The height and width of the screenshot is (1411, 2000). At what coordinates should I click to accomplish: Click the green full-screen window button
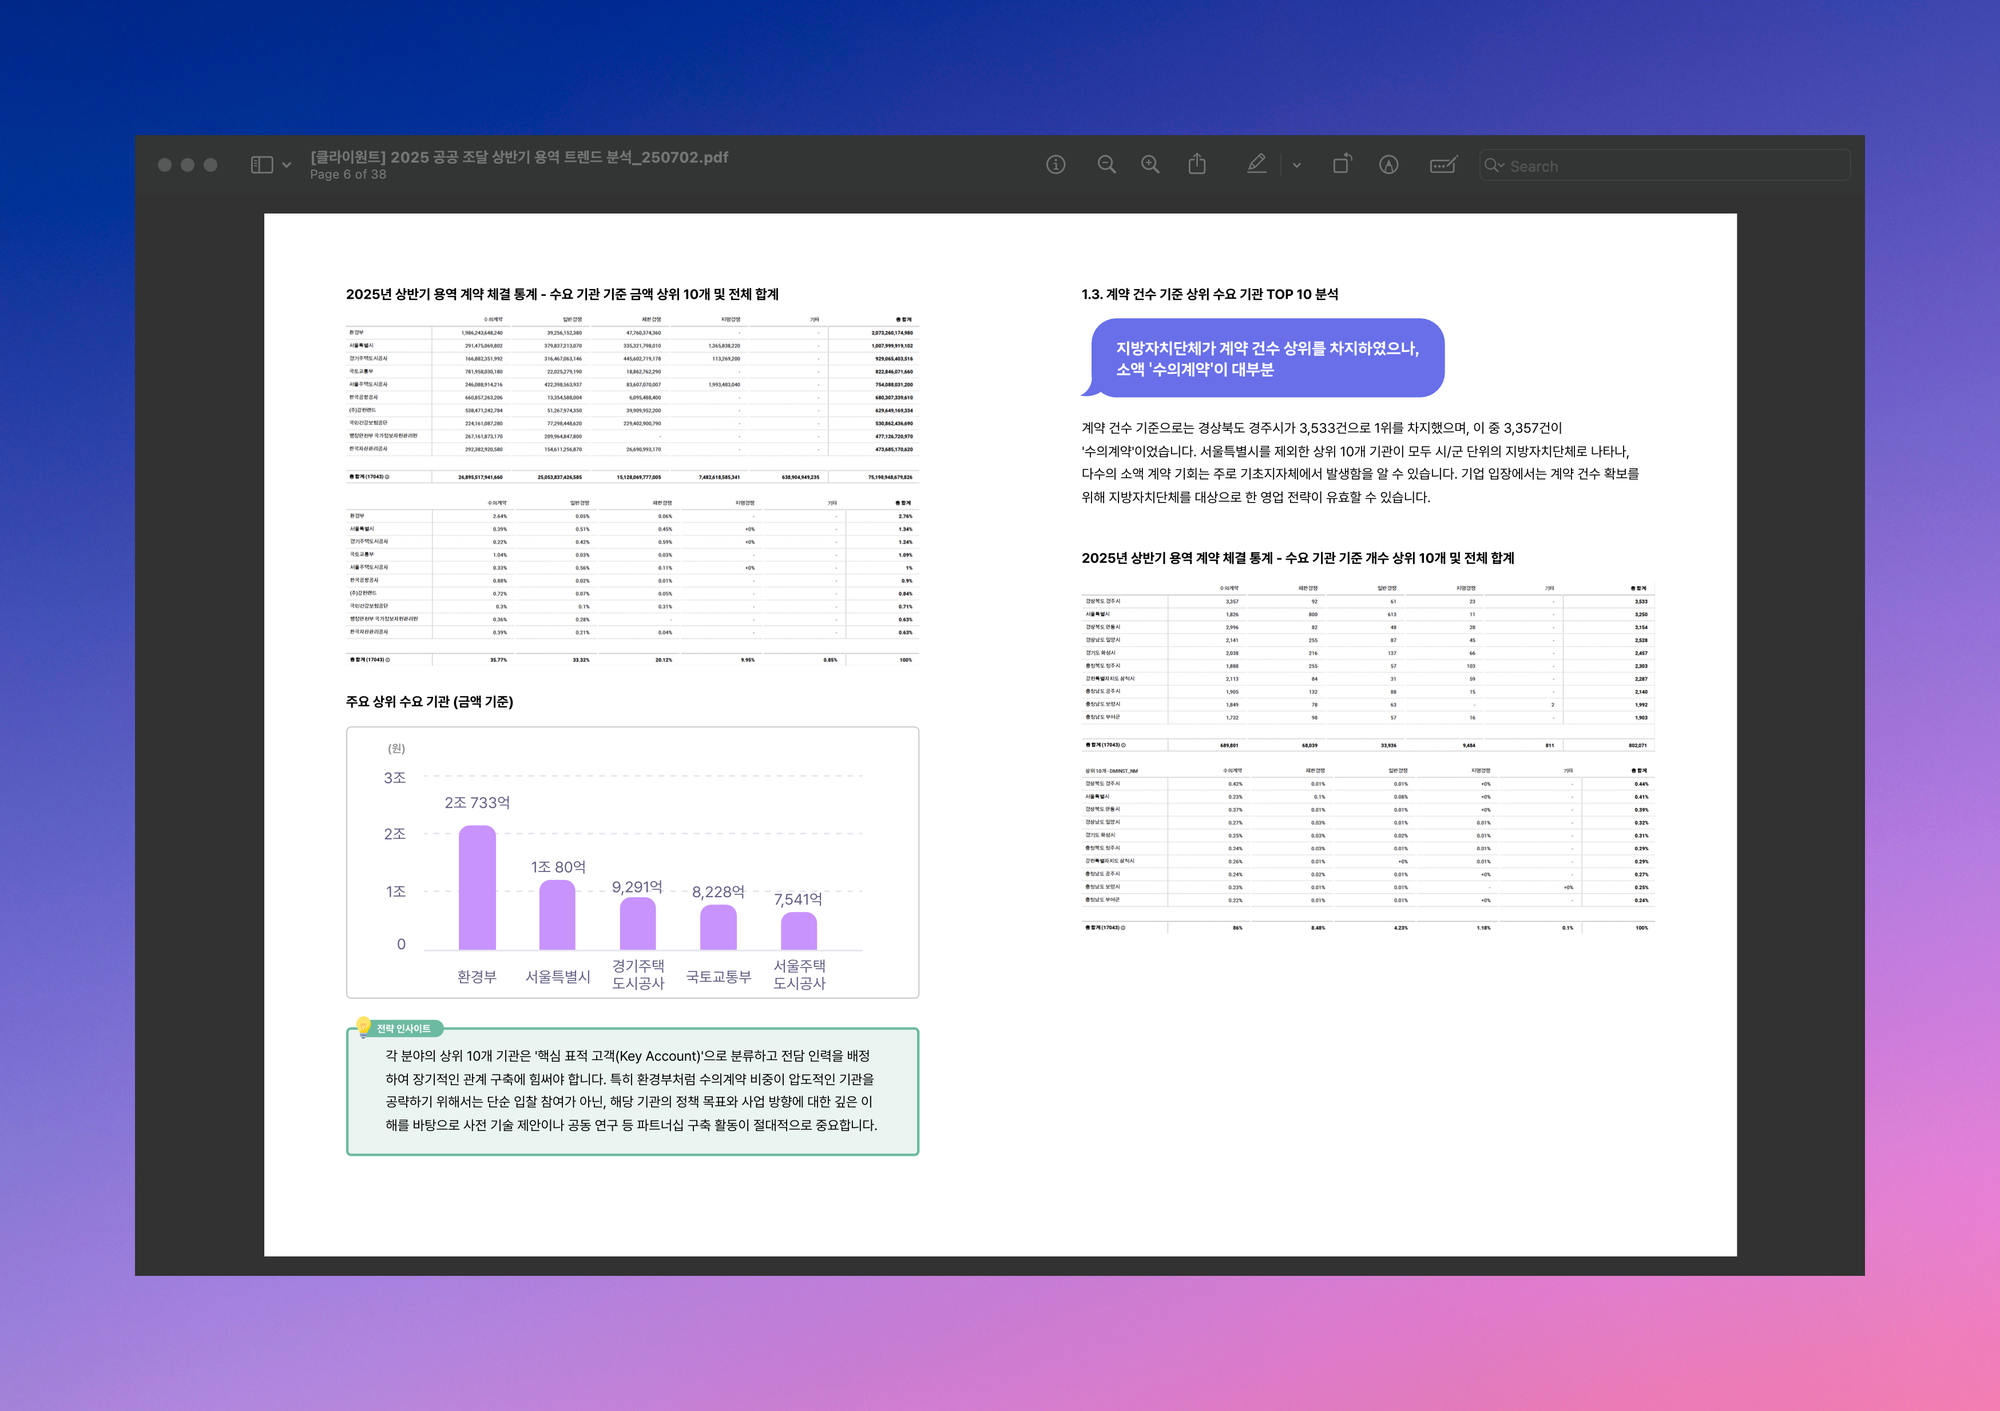click(x=211, y=165)
